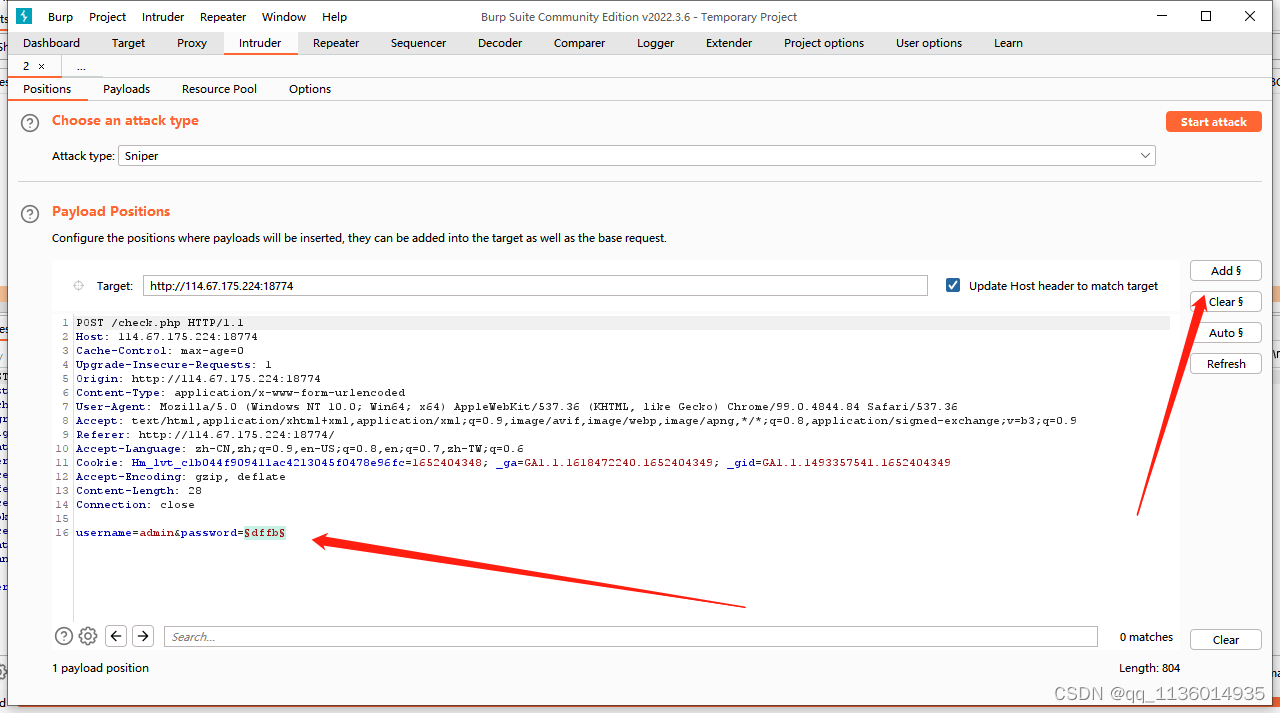
Task: Switch to the Extender tab
Action: point(729,43)
